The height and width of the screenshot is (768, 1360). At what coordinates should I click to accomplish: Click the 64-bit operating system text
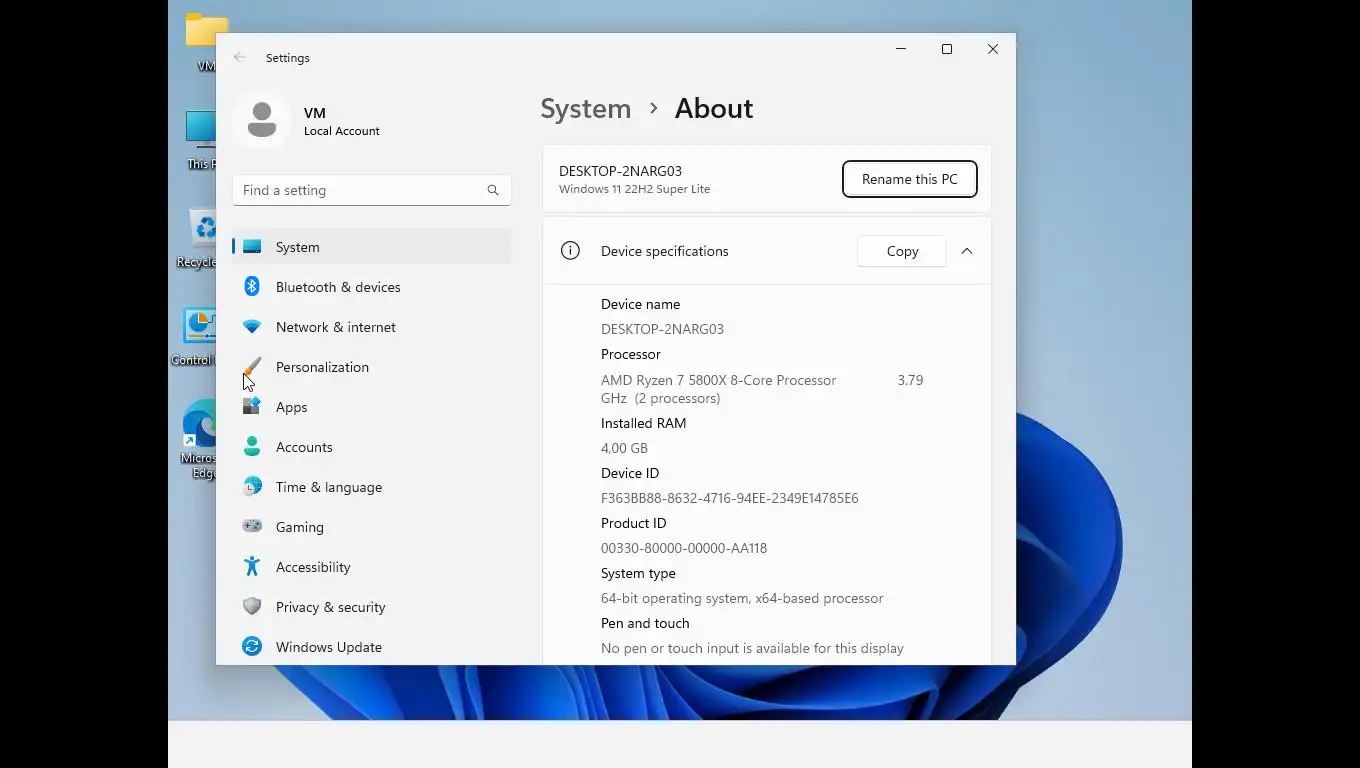coord(742,598)
